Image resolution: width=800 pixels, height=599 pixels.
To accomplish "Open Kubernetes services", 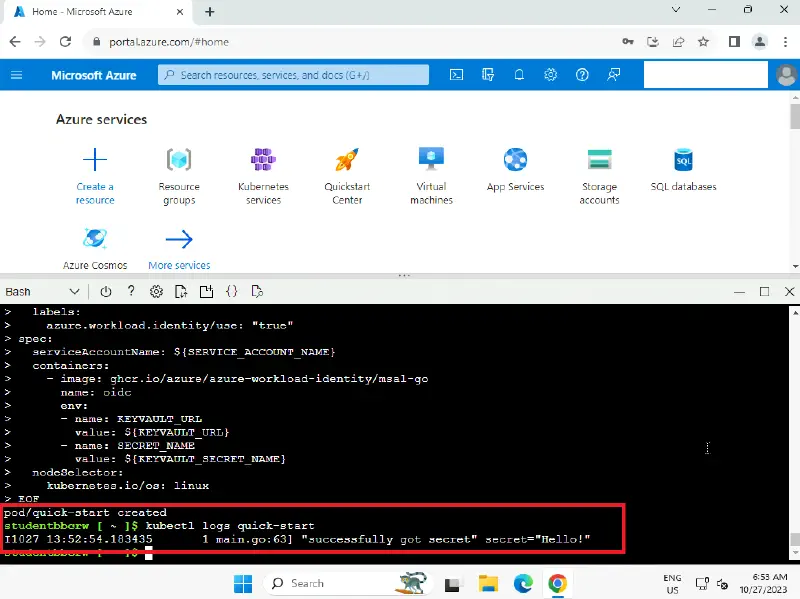I will 263,176.
